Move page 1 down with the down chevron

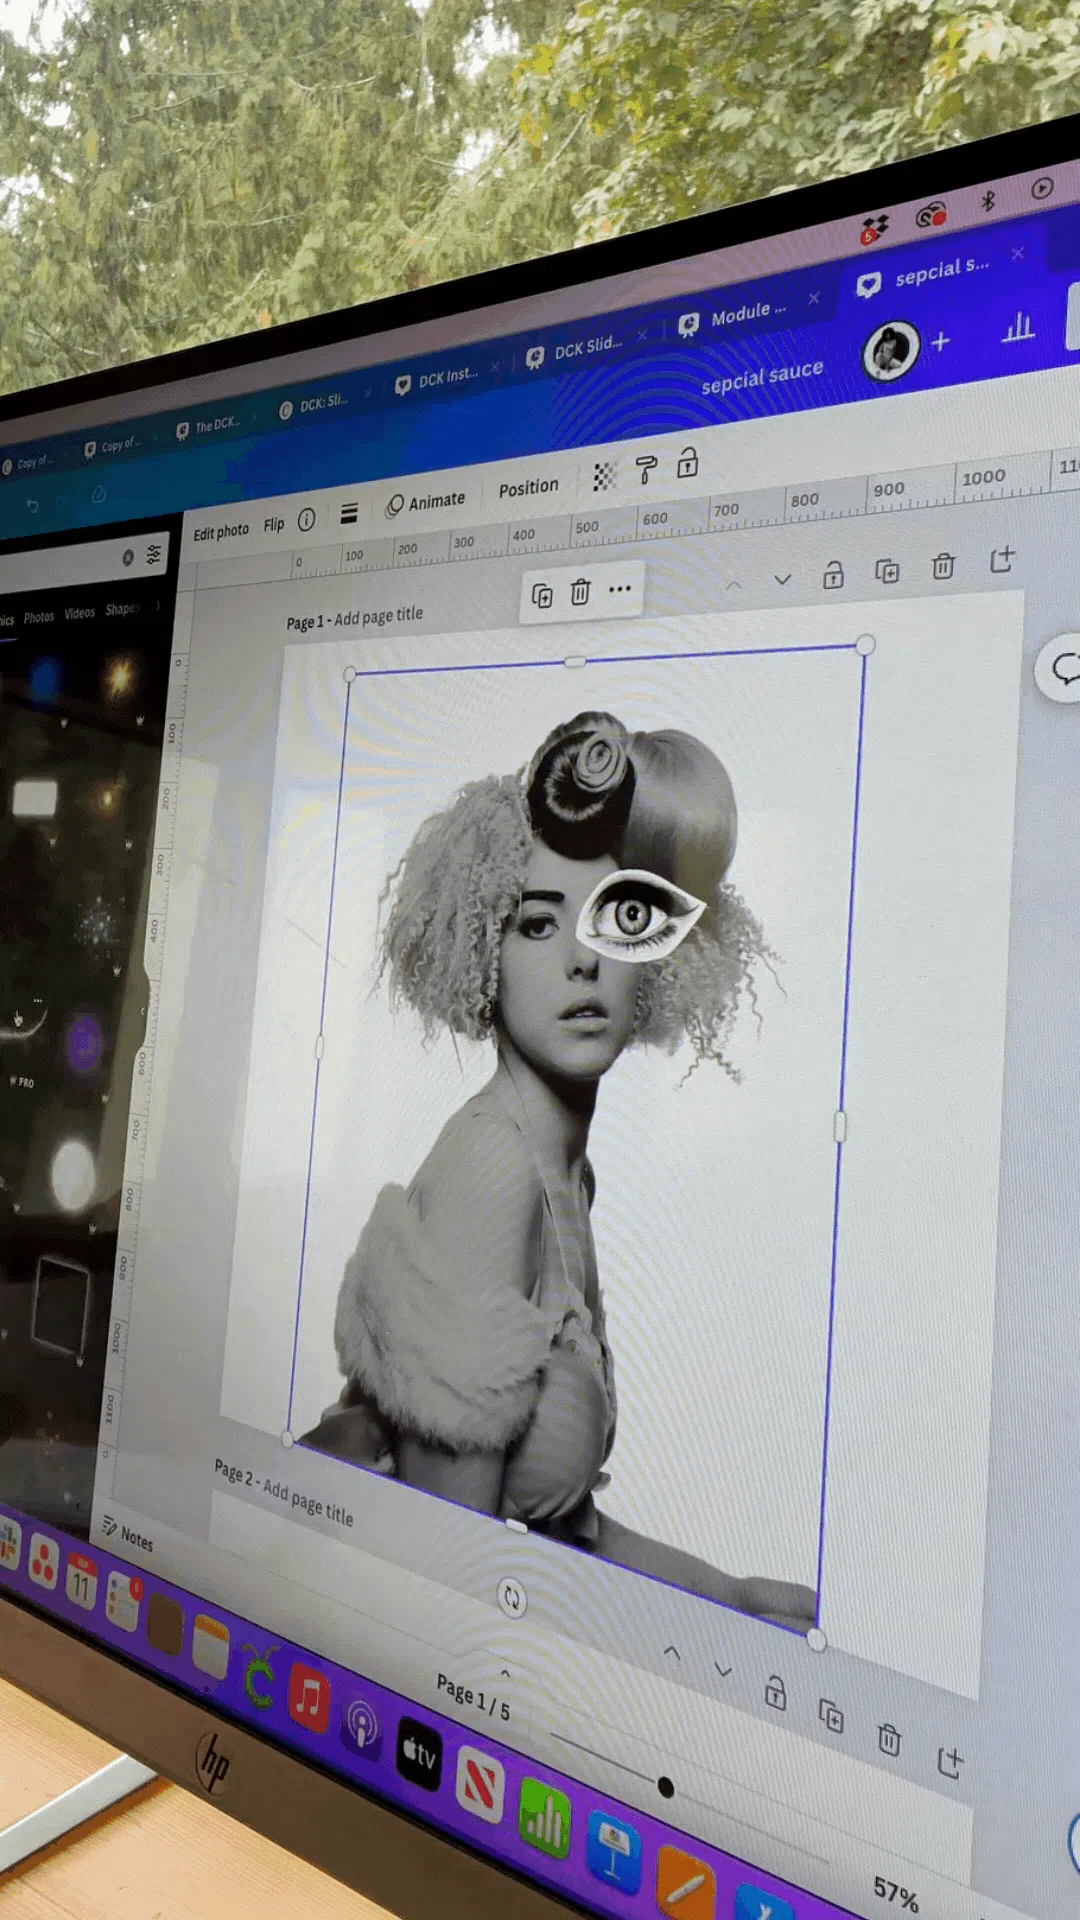pyautogui.click(x=782, y=579)
